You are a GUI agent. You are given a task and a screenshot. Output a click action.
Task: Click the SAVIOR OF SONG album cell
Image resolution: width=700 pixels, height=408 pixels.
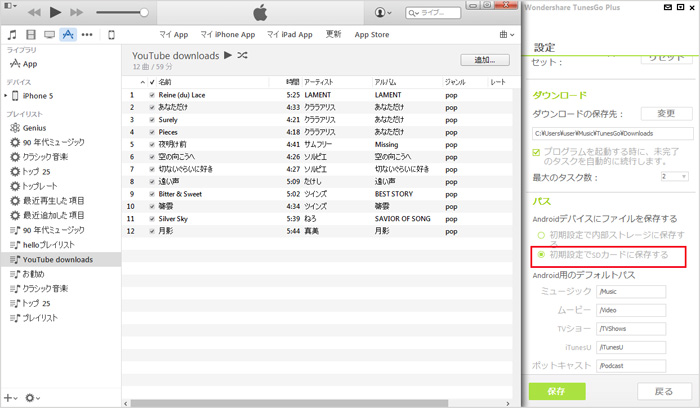pyautogui.click(x=403, y=219)
